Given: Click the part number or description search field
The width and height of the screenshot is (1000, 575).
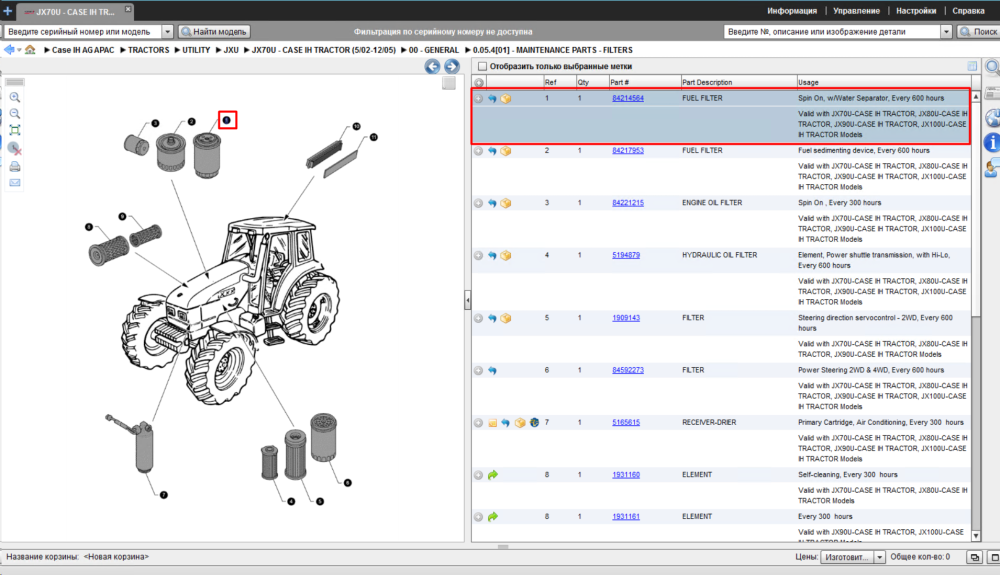Looking at the screenshot, I should pyautogui.click(x=832, y=31).
